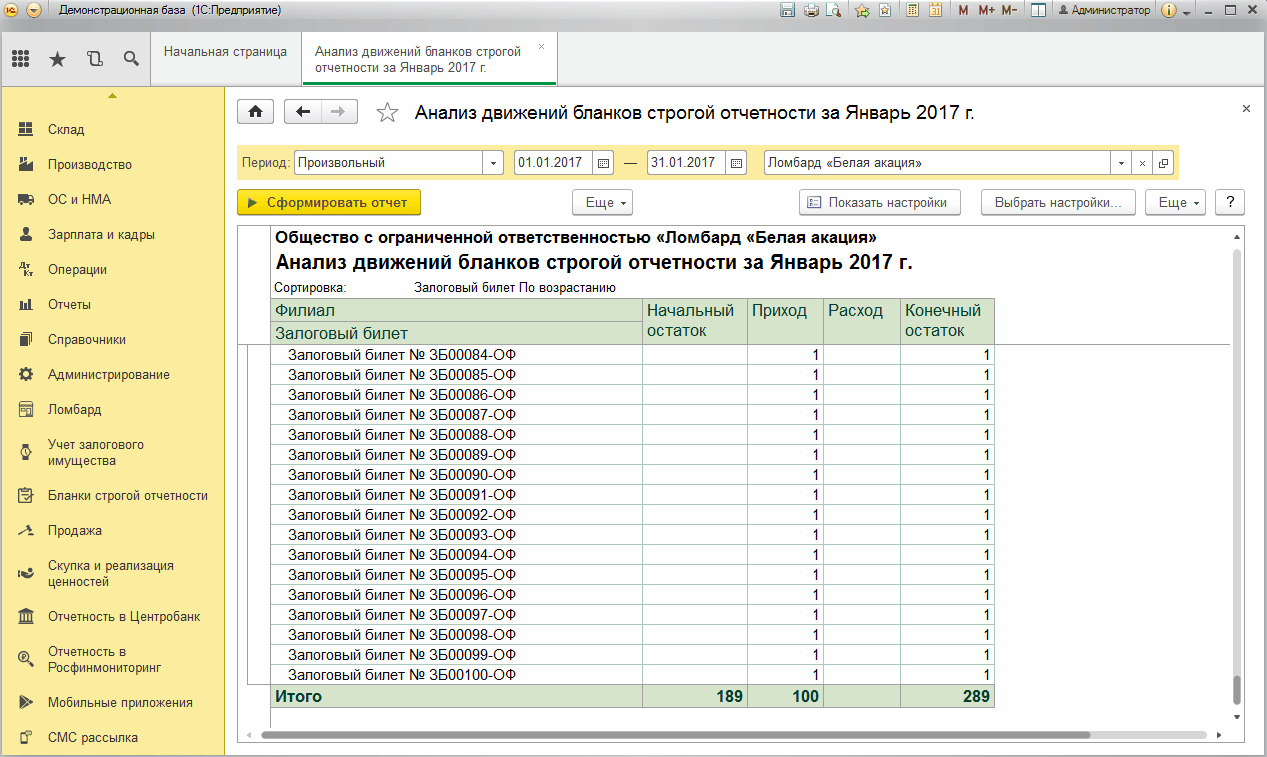Click the horizontal scrollbar of report
The image size is (1267, 757).
(675, 735)
